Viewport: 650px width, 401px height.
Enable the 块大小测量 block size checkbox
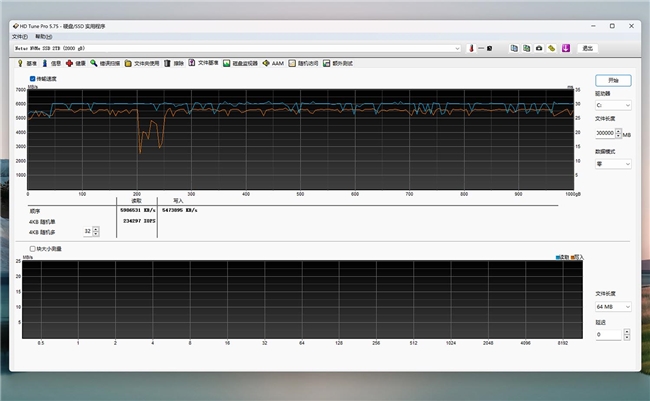(32, 249)
